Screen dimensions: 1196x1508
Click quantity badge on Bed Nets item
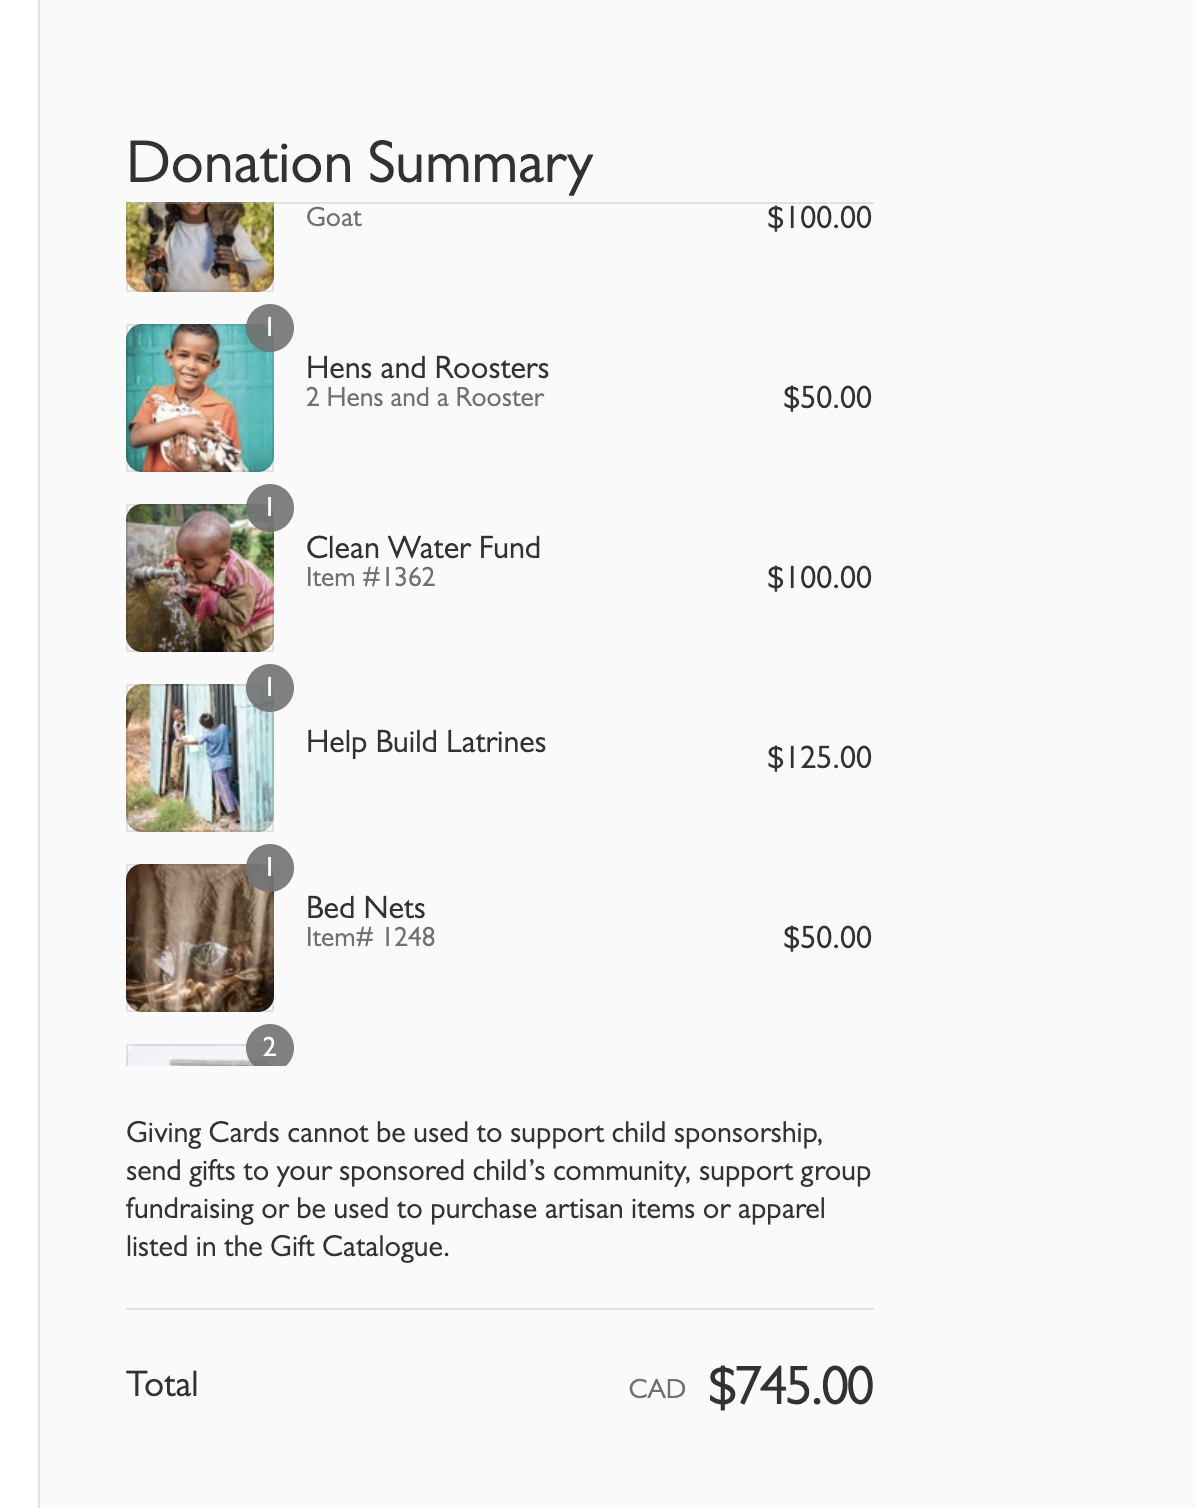(269, 868)
